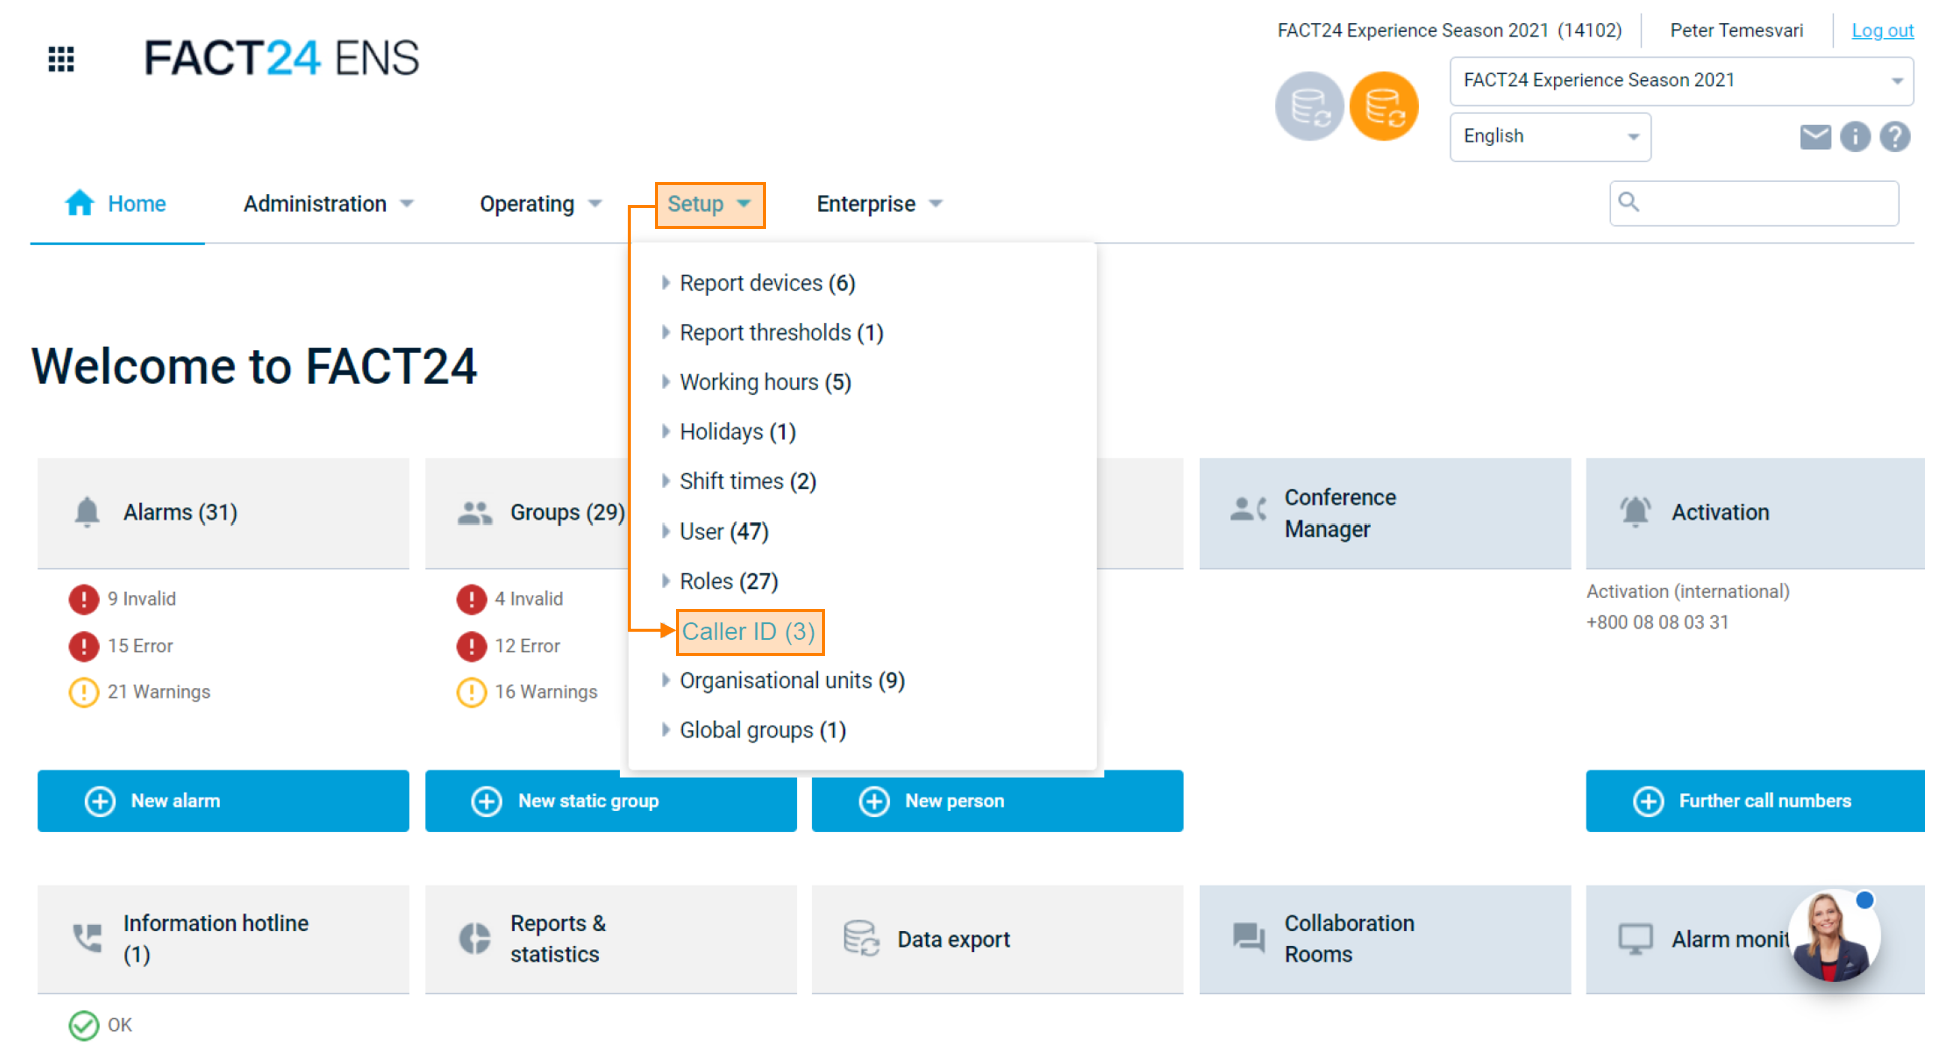Open Caller ID (3)
1960x1044 pixels.
[x=749, y=632]
